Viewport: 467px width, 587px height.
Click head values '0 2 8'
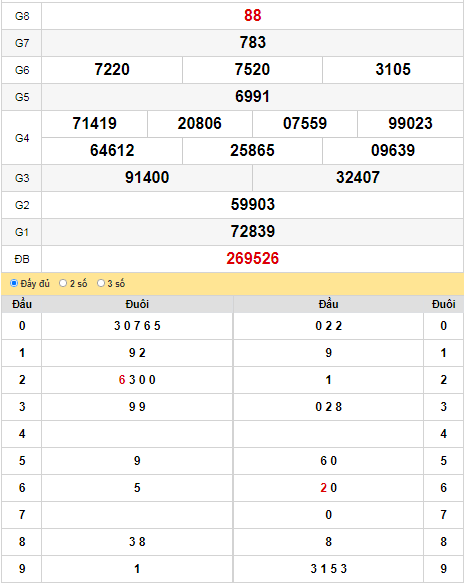coord(328,407)
